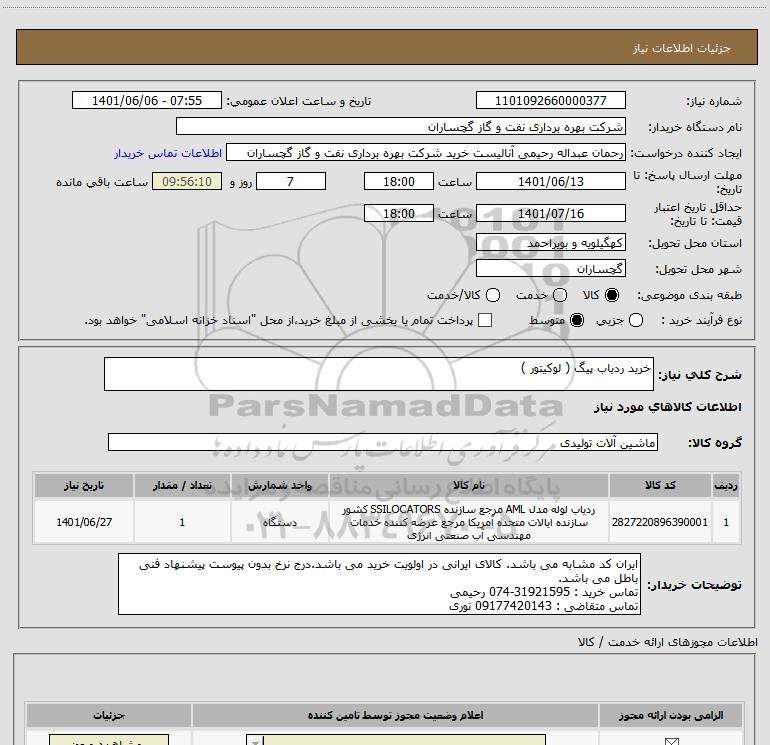Click the delivery city field گچساران
This screenshot has height=745, width=770.
coord(550,269)
